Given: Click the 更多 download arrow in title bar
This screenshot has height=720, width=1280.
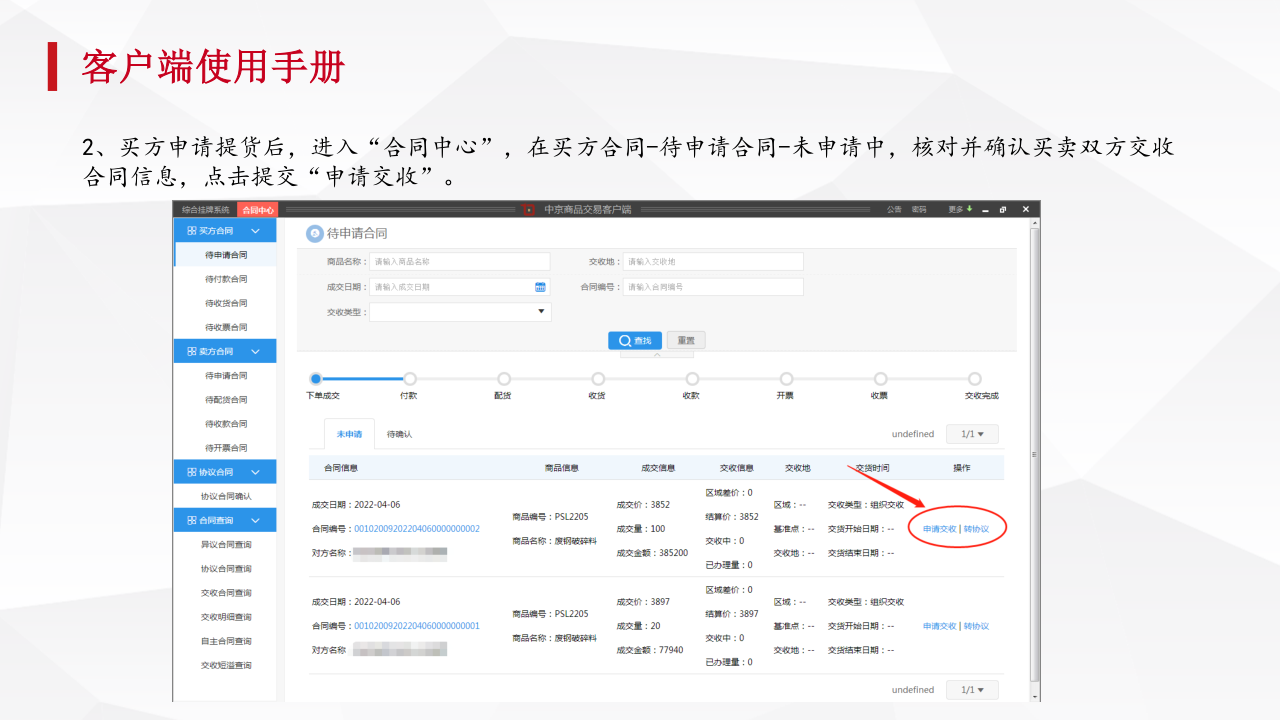Looking at the screenshot, I should (x=969, y=209).
